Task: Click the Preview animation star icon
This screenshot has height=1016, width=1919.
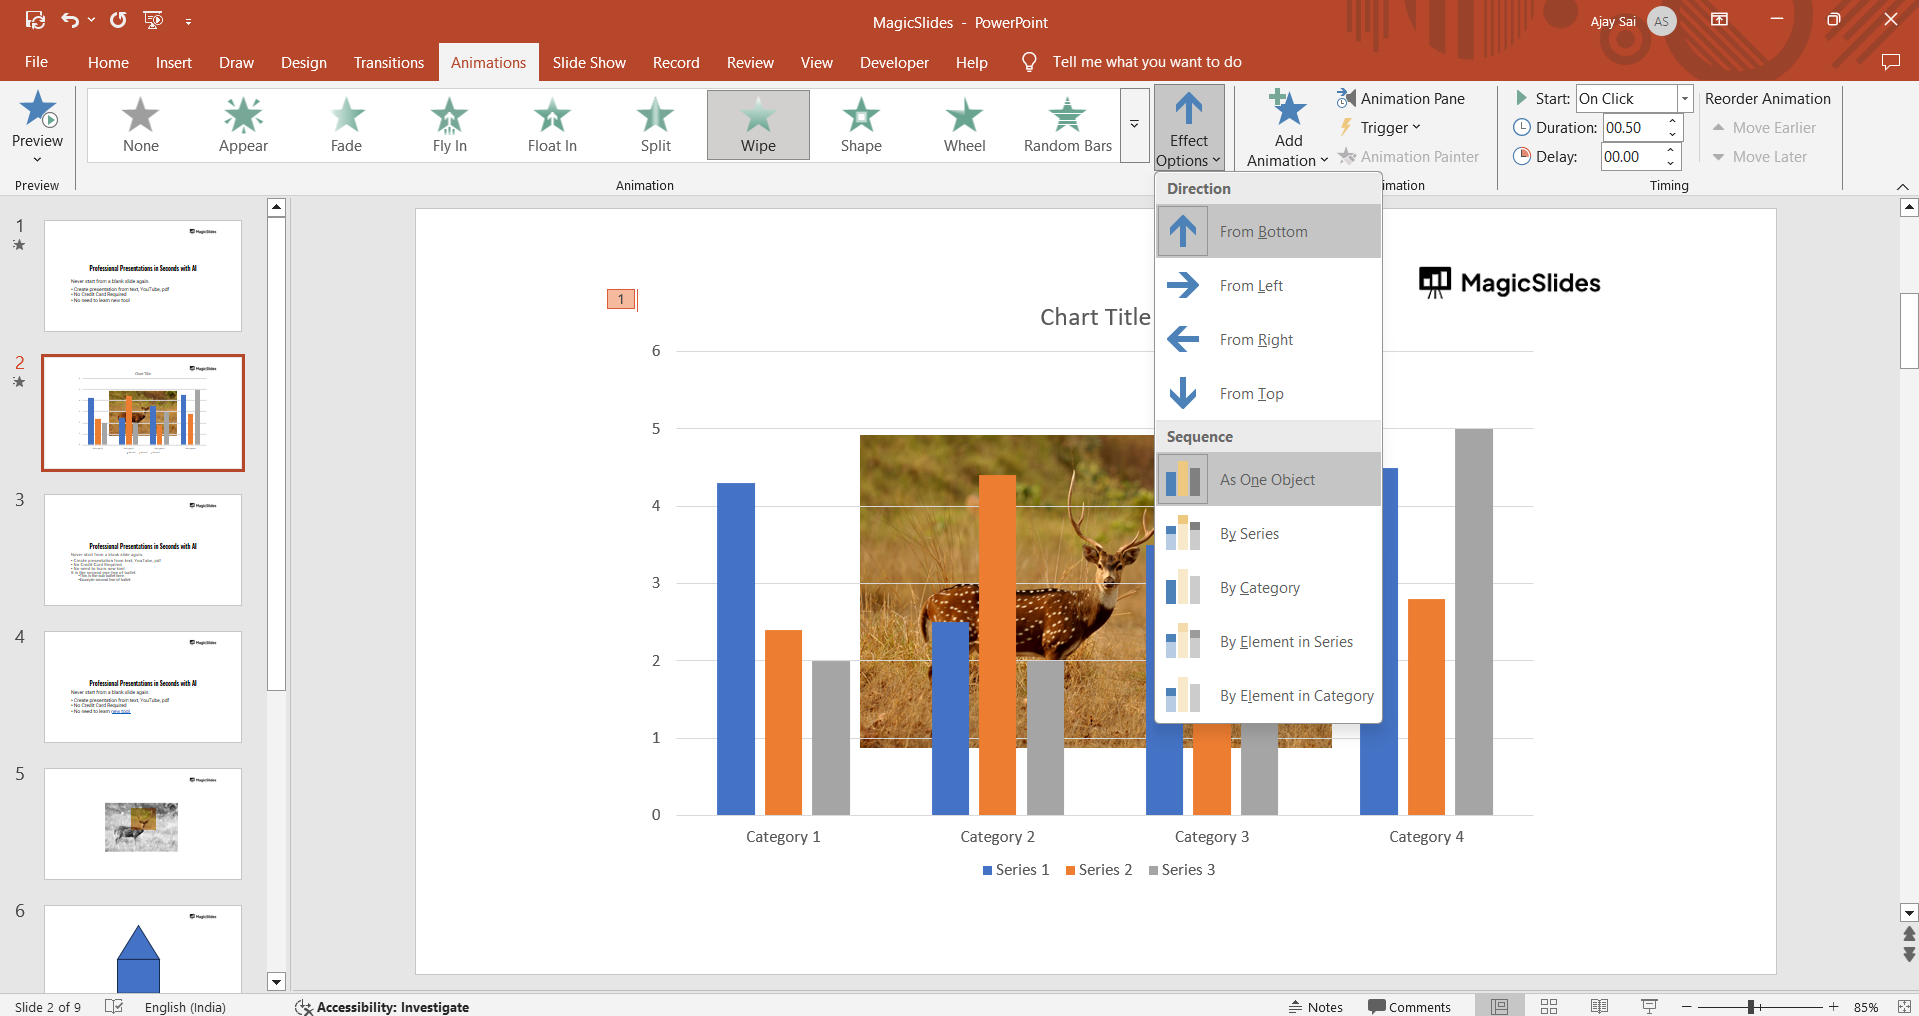Action: coord(38,109)
